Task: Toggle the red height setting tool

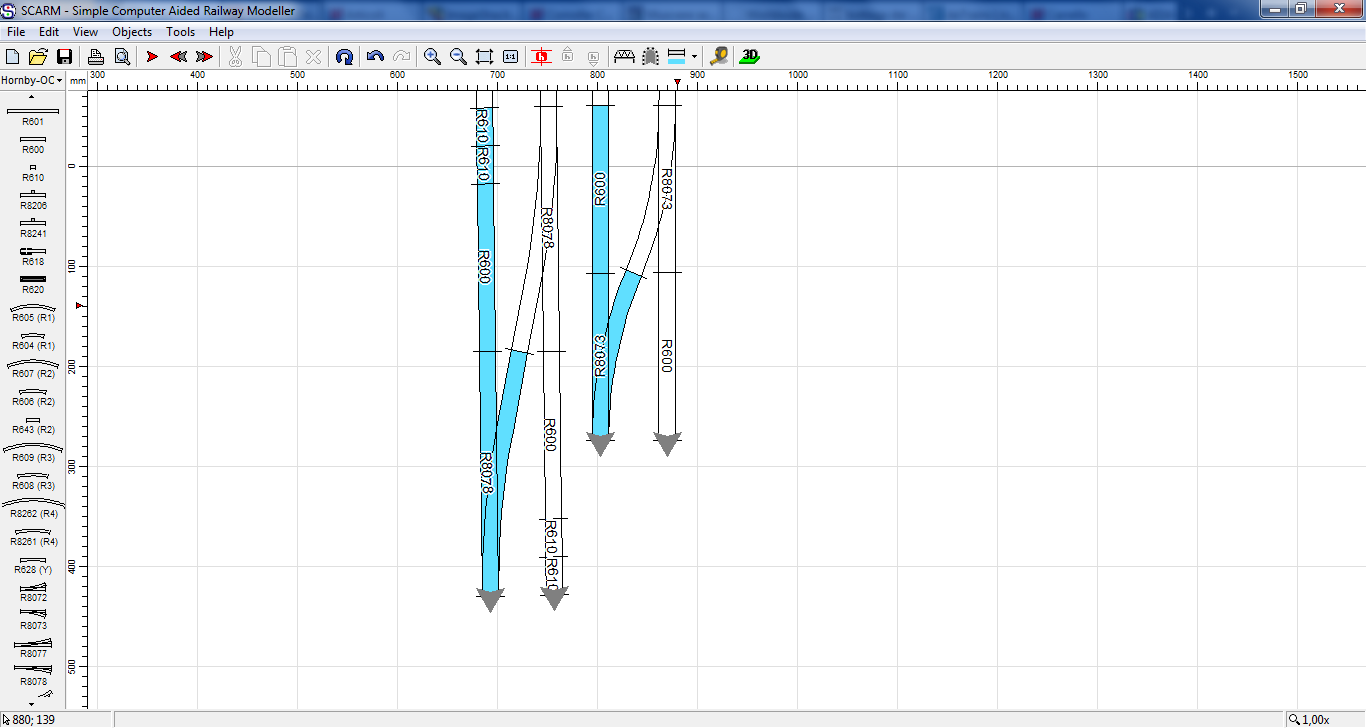Action: pyautogui.click(x=542, y=57)
